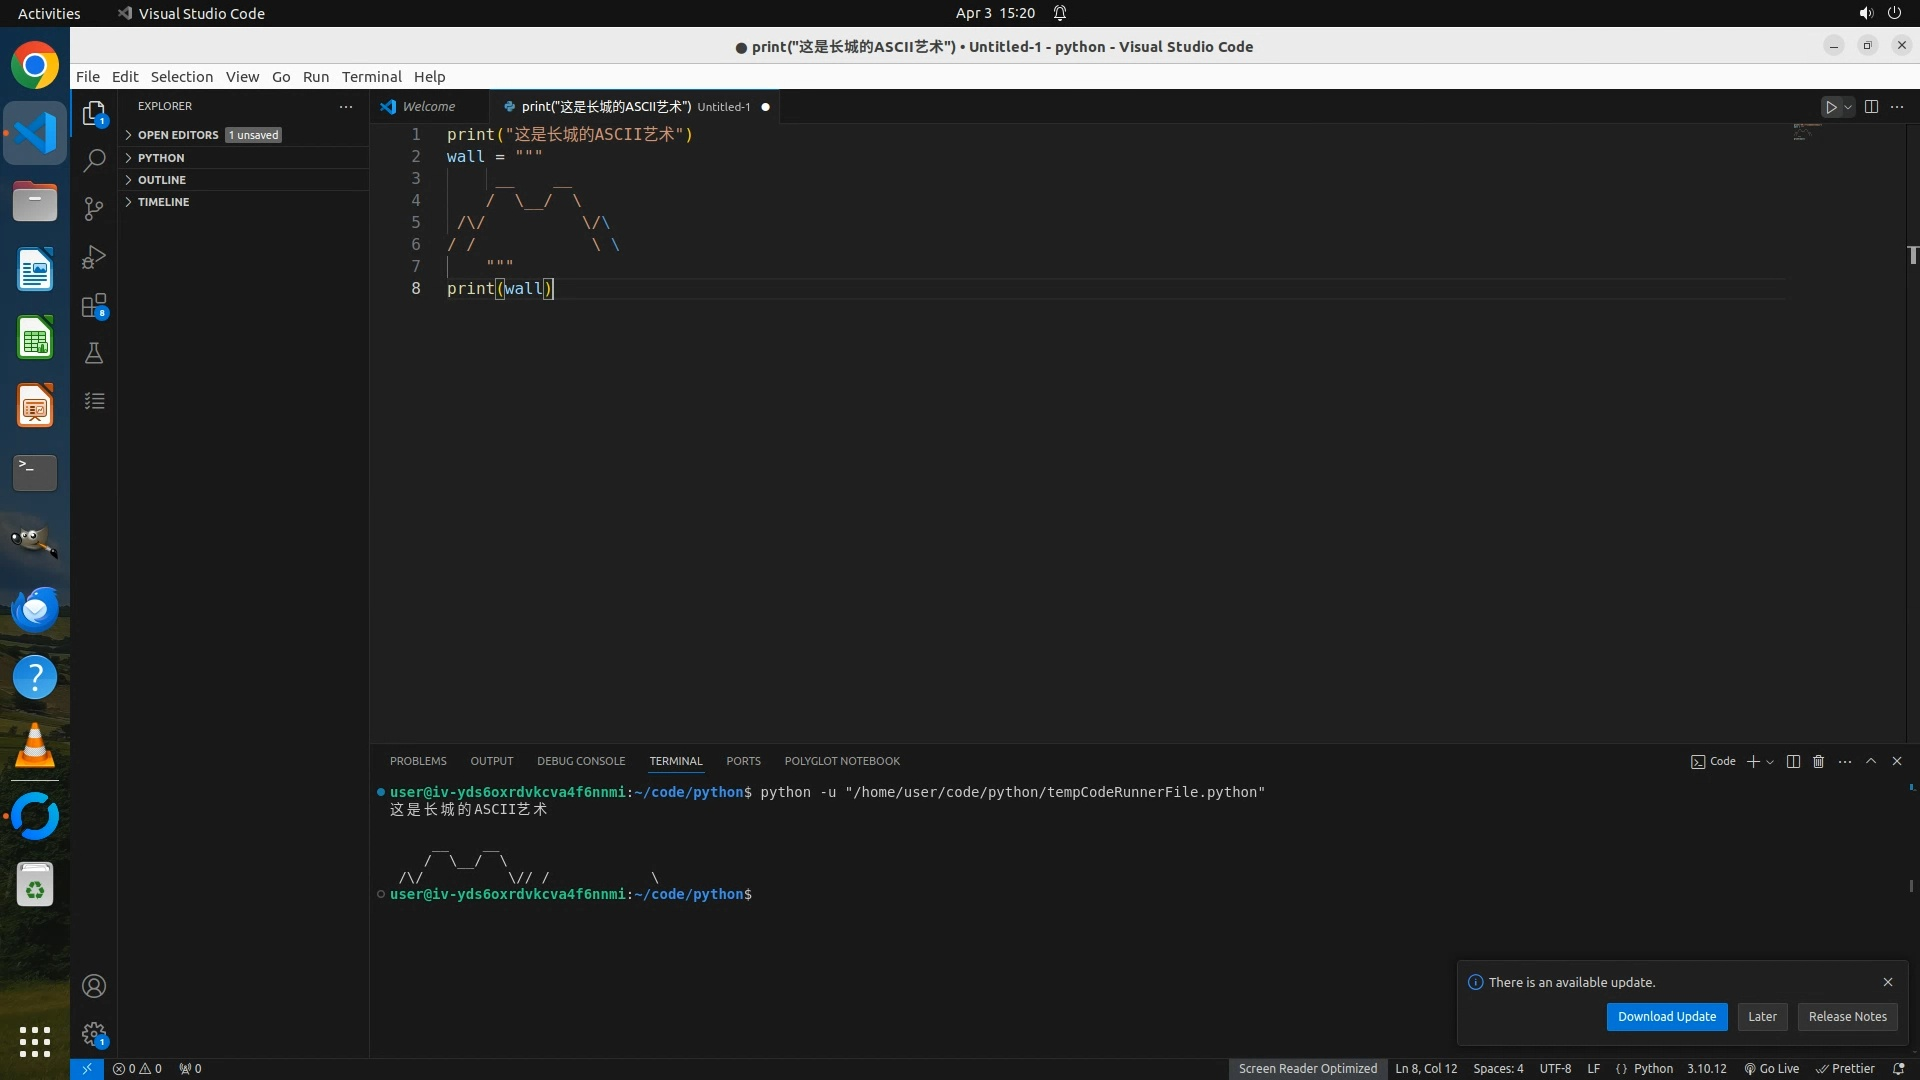Open Run and Debug view

(x=94, y=257)
